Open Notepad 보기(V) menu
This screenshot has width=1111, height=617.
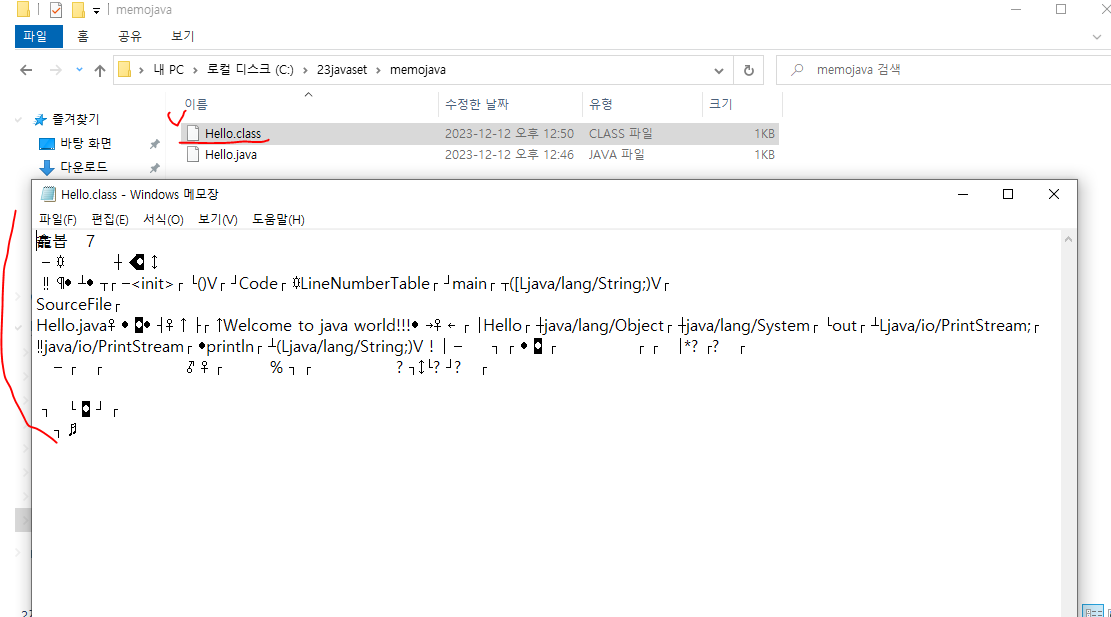(x=218, y=220)
